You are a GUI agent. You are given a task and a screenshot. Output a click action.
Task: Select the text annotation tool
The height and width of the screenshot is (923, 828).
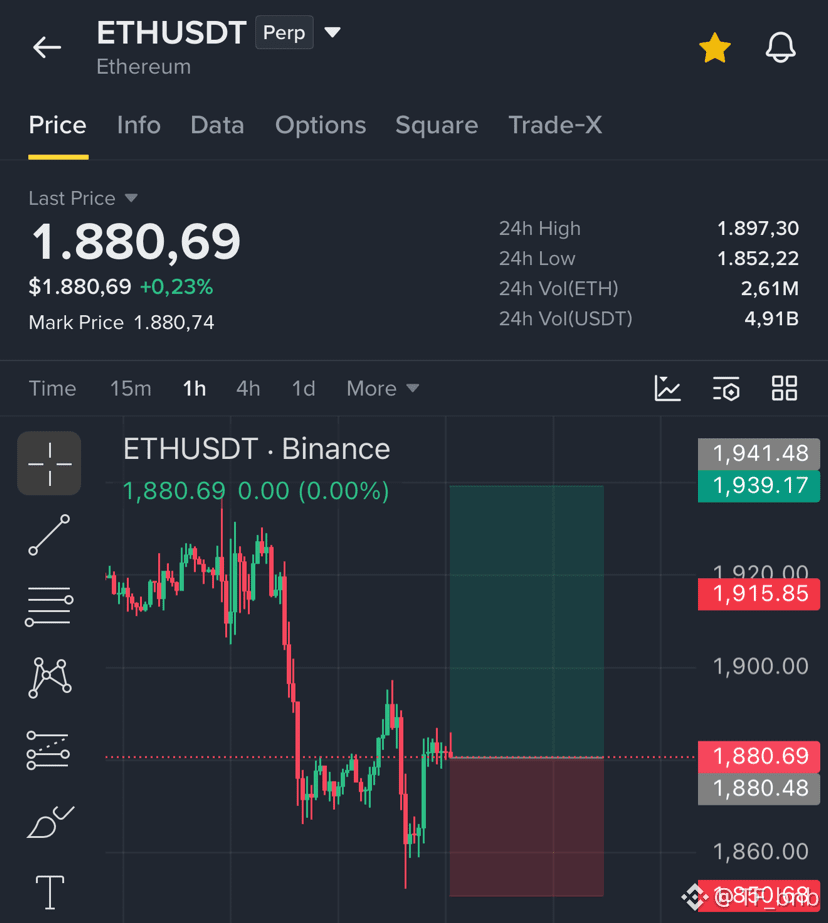point(50,892)
